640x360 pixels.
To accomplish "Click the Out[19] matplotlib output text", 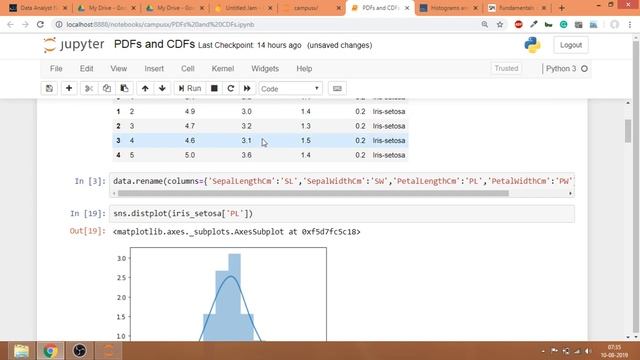I will click(237, 232).
